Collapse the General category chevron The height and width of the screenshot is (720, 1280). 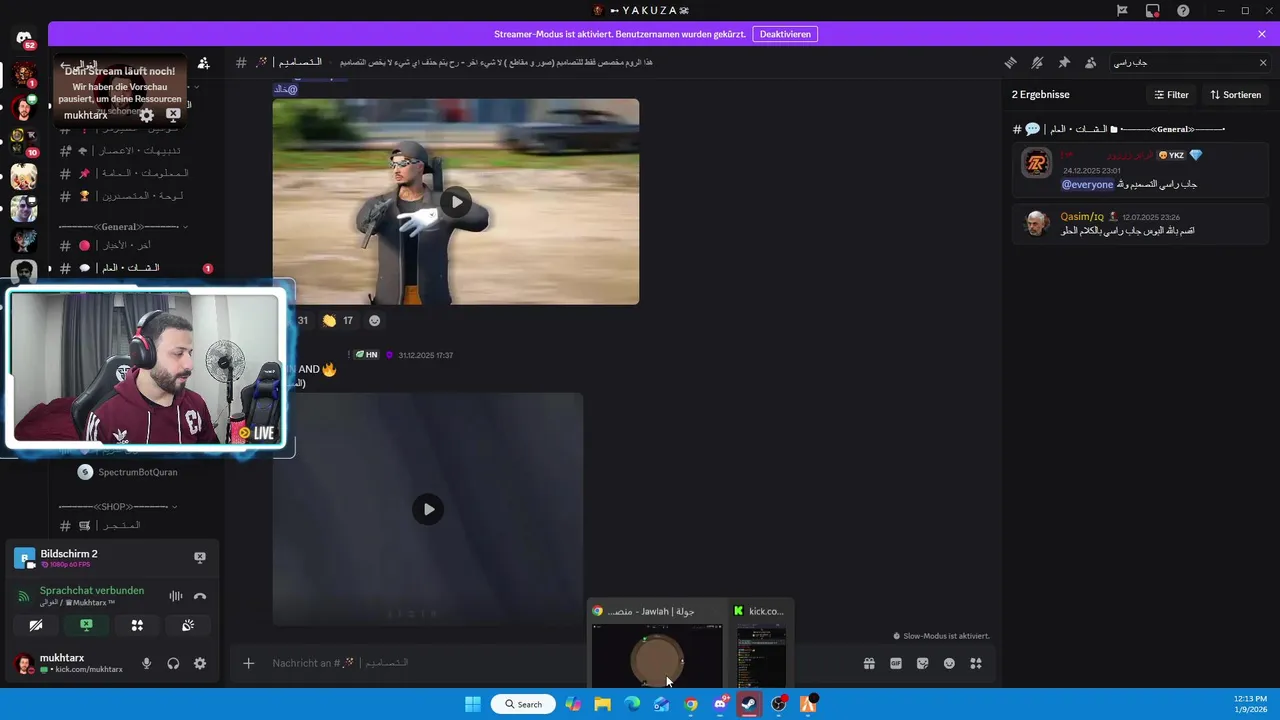tap(185, 227)
